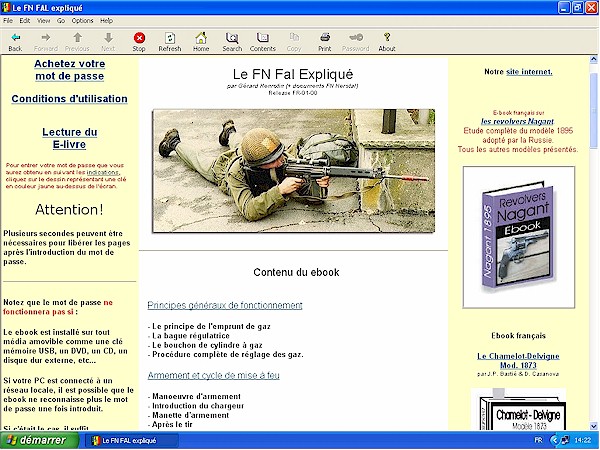
Task: Open the View menu
Action: pos(43,21)
